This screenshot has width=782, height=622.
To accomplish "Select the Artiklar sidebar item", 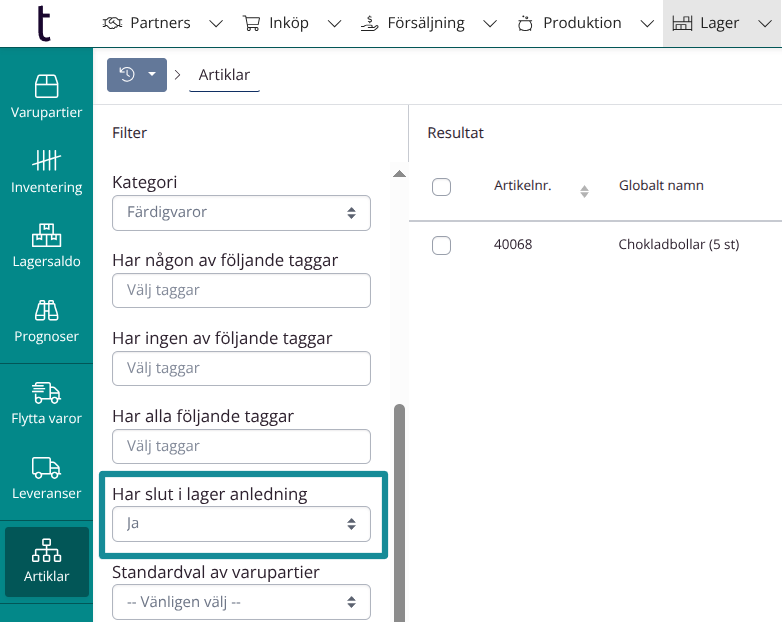I will tap(46, 561).
